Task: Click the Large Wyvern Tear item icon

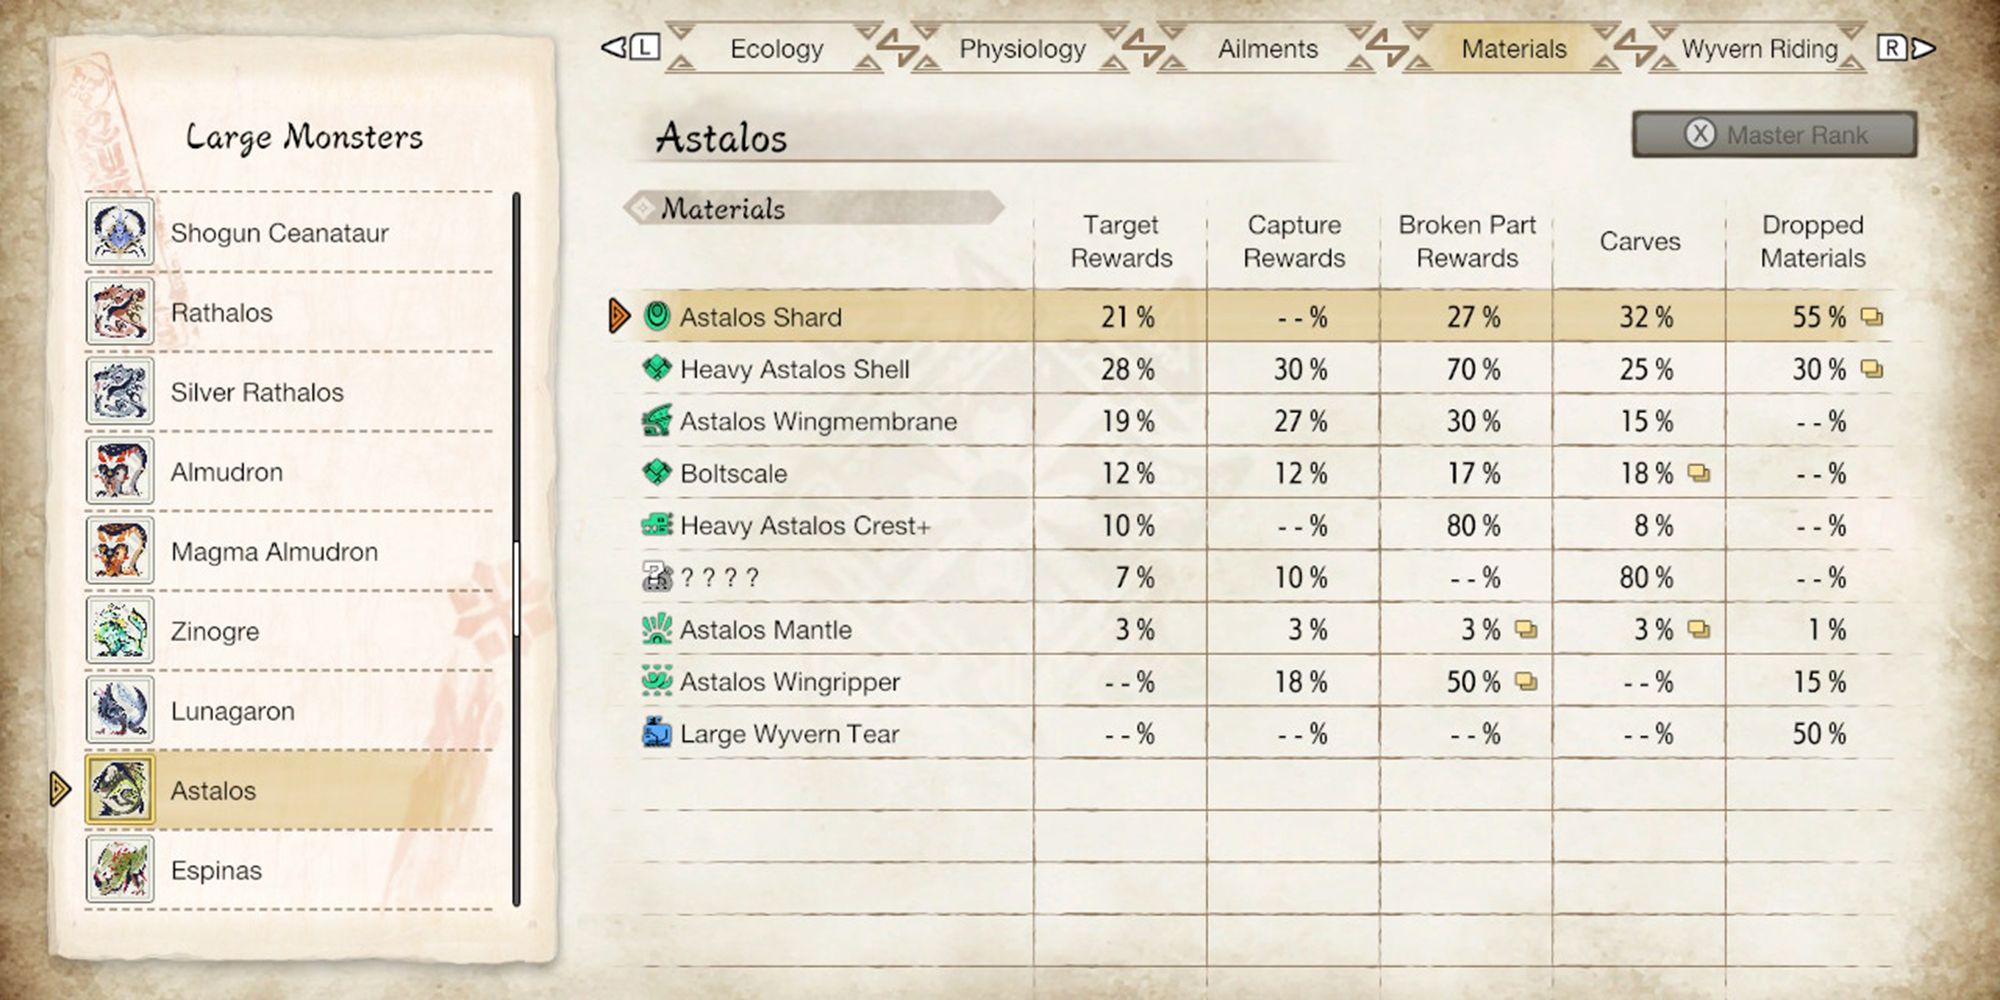Action: tap(657, 733)
